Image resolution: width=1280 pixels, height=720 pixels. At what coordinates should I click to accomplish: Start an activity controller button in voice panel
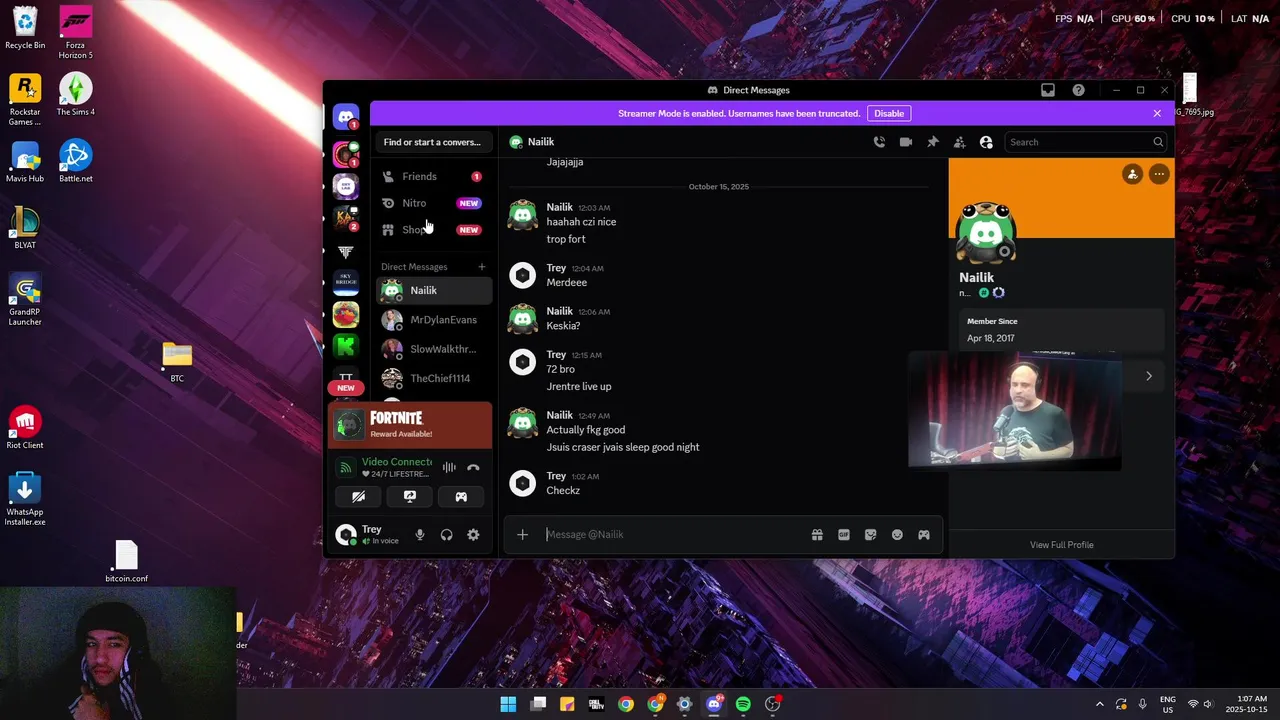[x=461, y=496]
